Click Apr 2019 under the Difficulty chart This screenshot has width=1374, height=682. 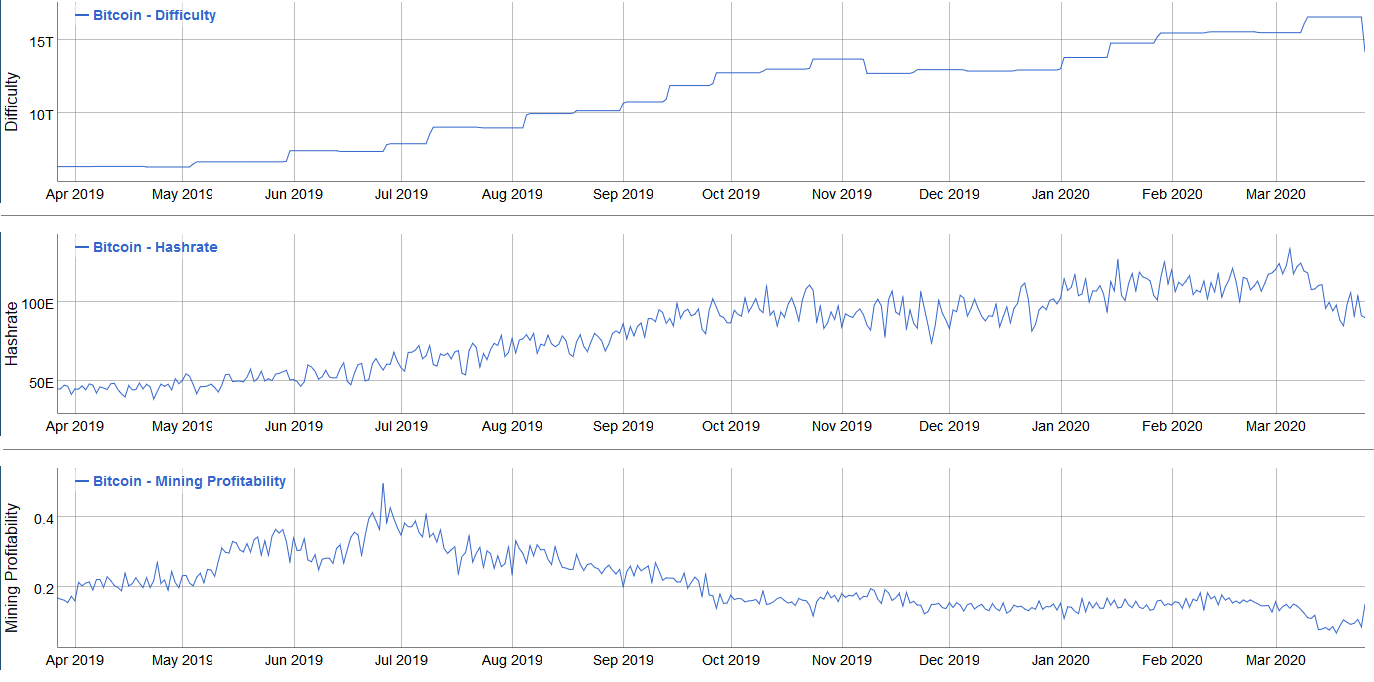pyautogui.click(x=75, y=194)
